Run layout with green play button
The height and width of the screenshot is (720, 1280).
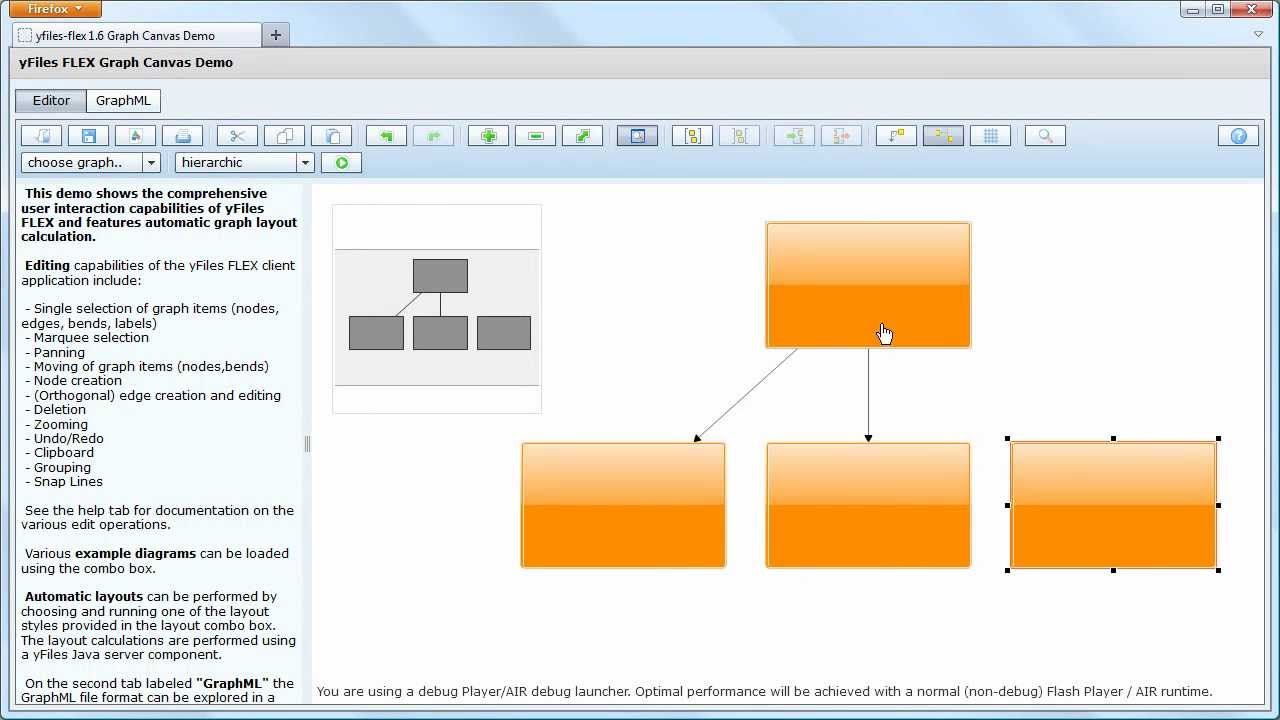pyautogui.click(x=342, y=163)
